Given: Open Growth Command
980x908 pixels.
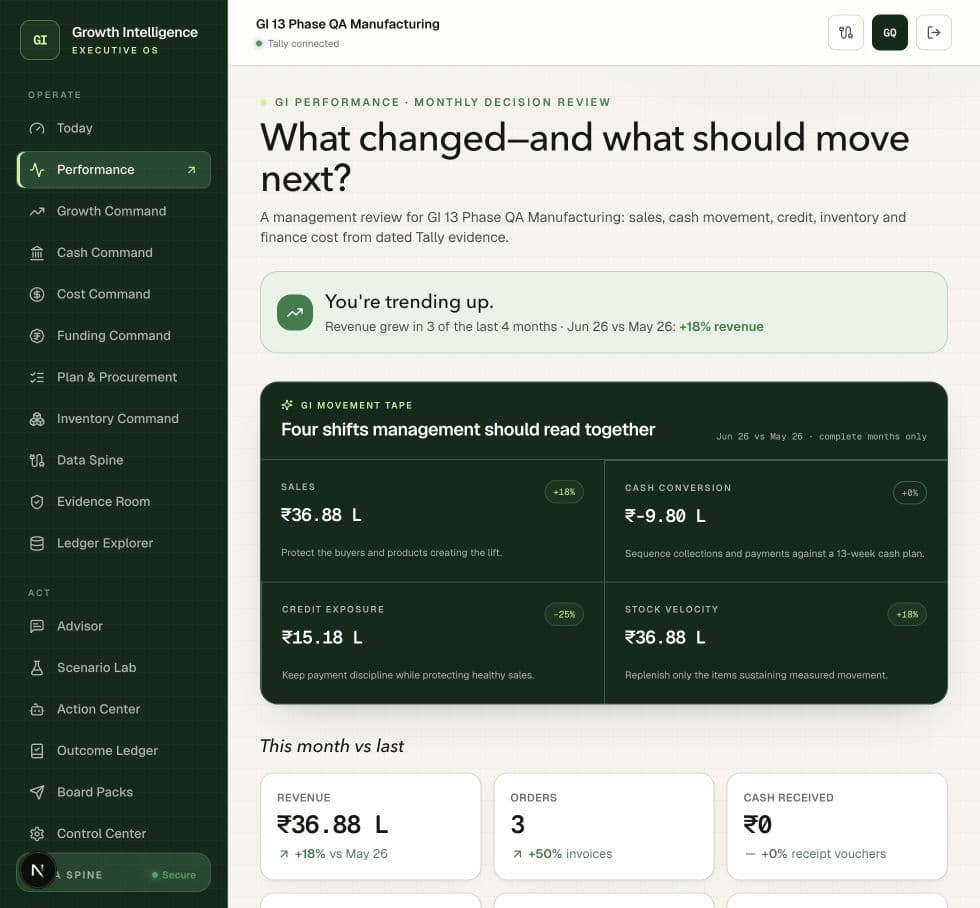Looking at the screenshot, I should click(x=114, y=211).
